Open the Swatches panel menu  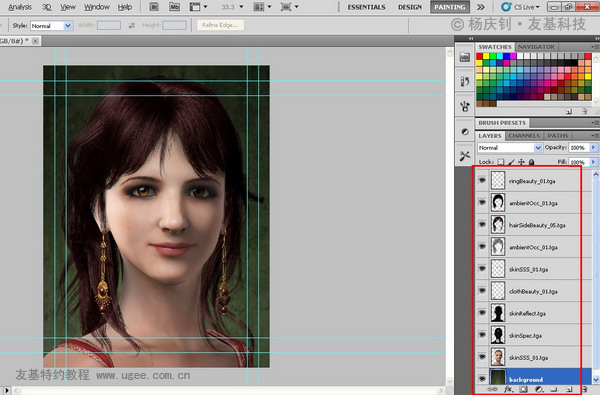(595, 47)
